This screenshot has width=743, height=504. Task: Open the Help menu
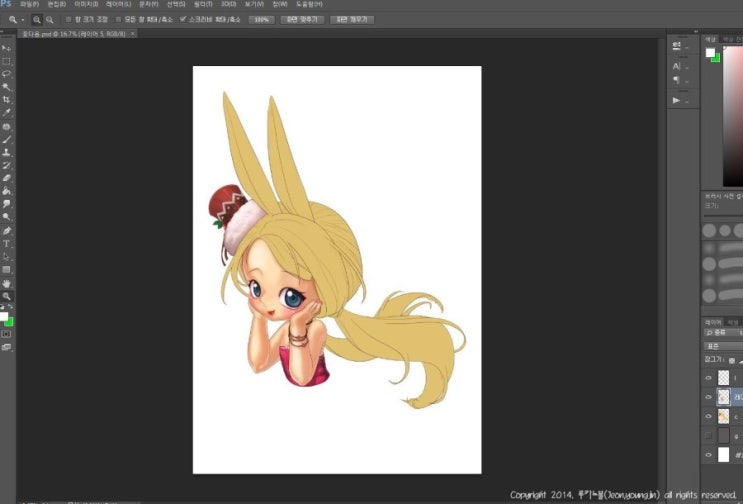pos(309,4)
